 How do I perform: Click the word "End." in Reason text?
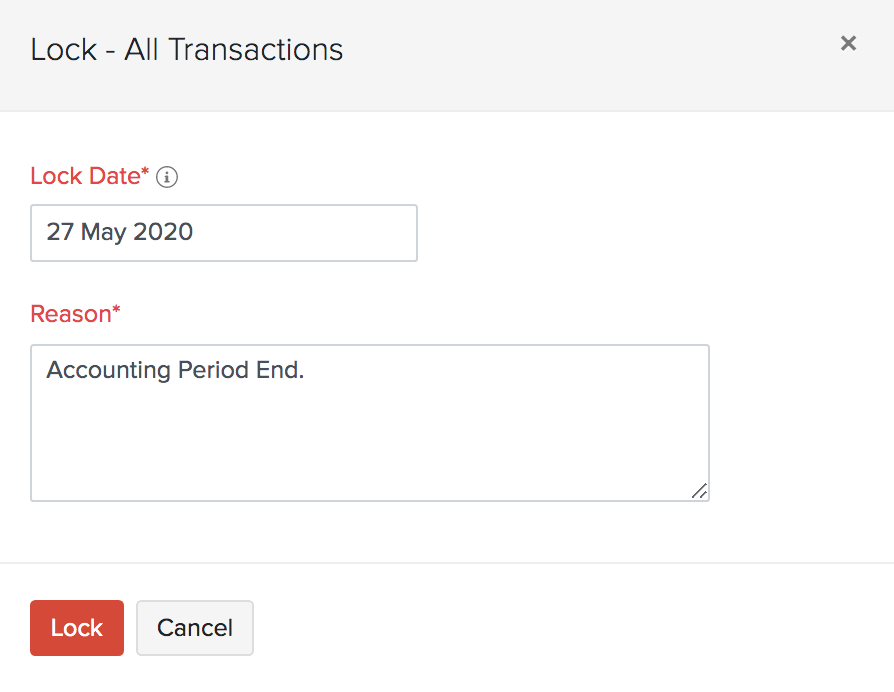coord(280,370)
